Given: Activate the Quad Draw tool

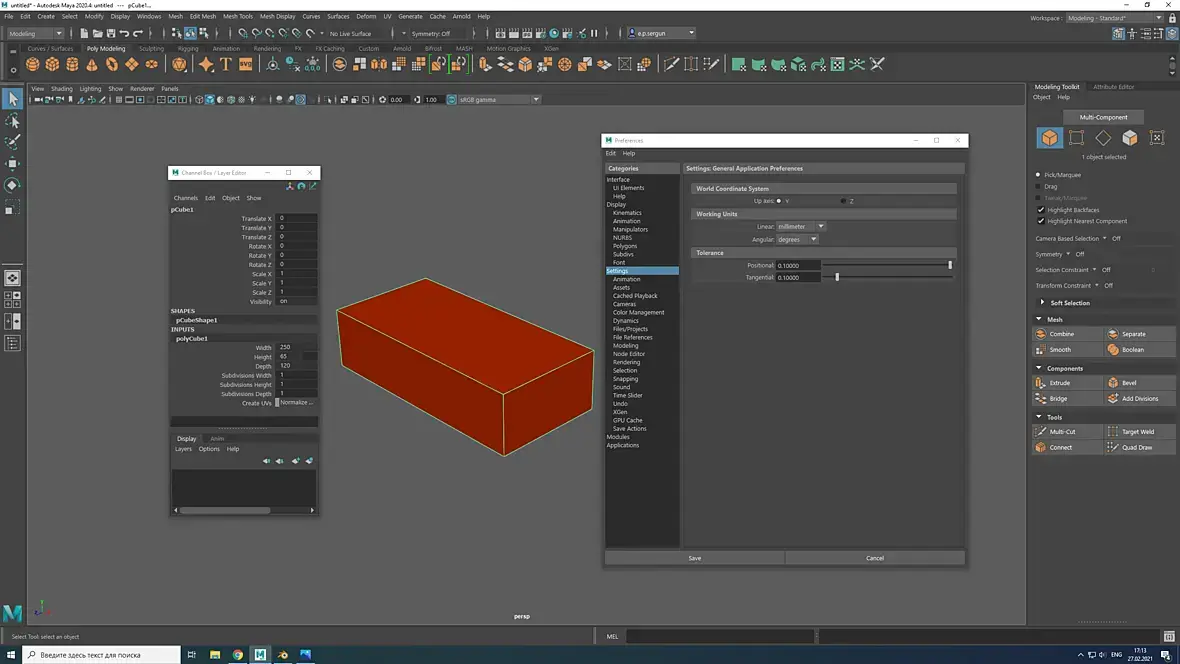Looking at the screenshot, I should [x=1113, y=448].
